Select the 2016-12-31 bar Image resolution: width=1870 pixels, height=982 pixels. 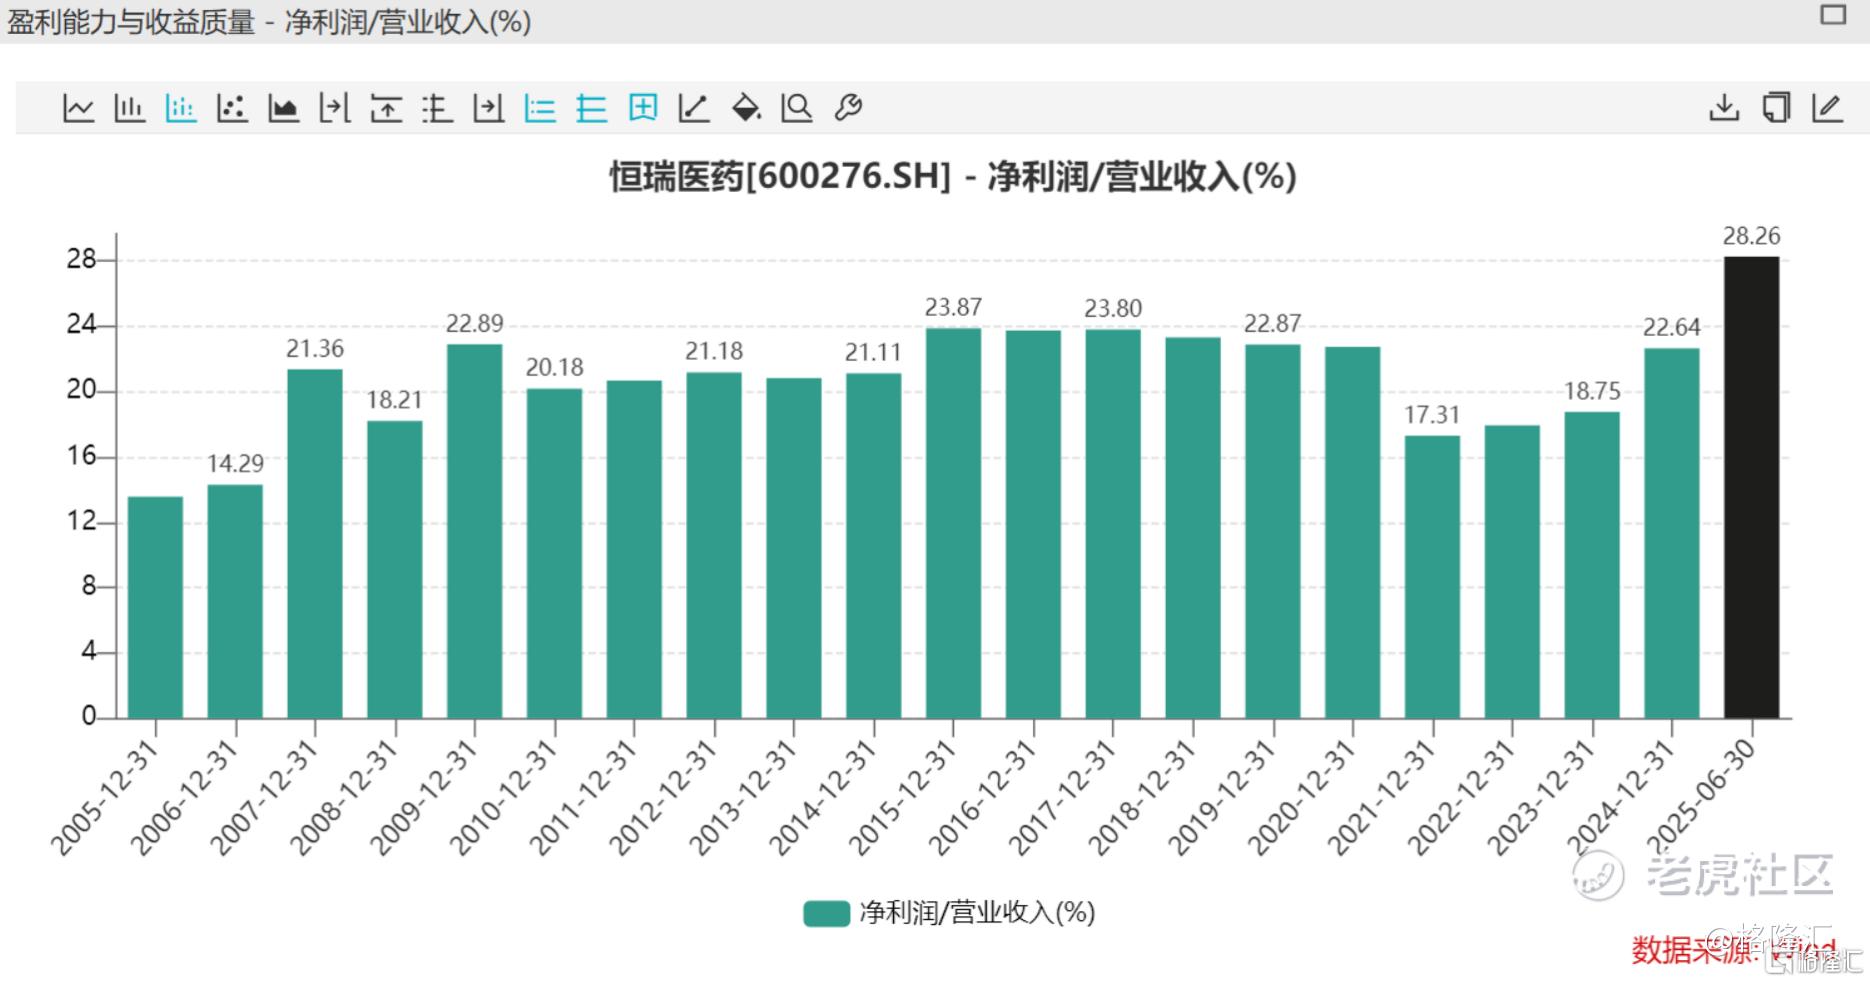pyautogui.click(x=1033, y=524)
